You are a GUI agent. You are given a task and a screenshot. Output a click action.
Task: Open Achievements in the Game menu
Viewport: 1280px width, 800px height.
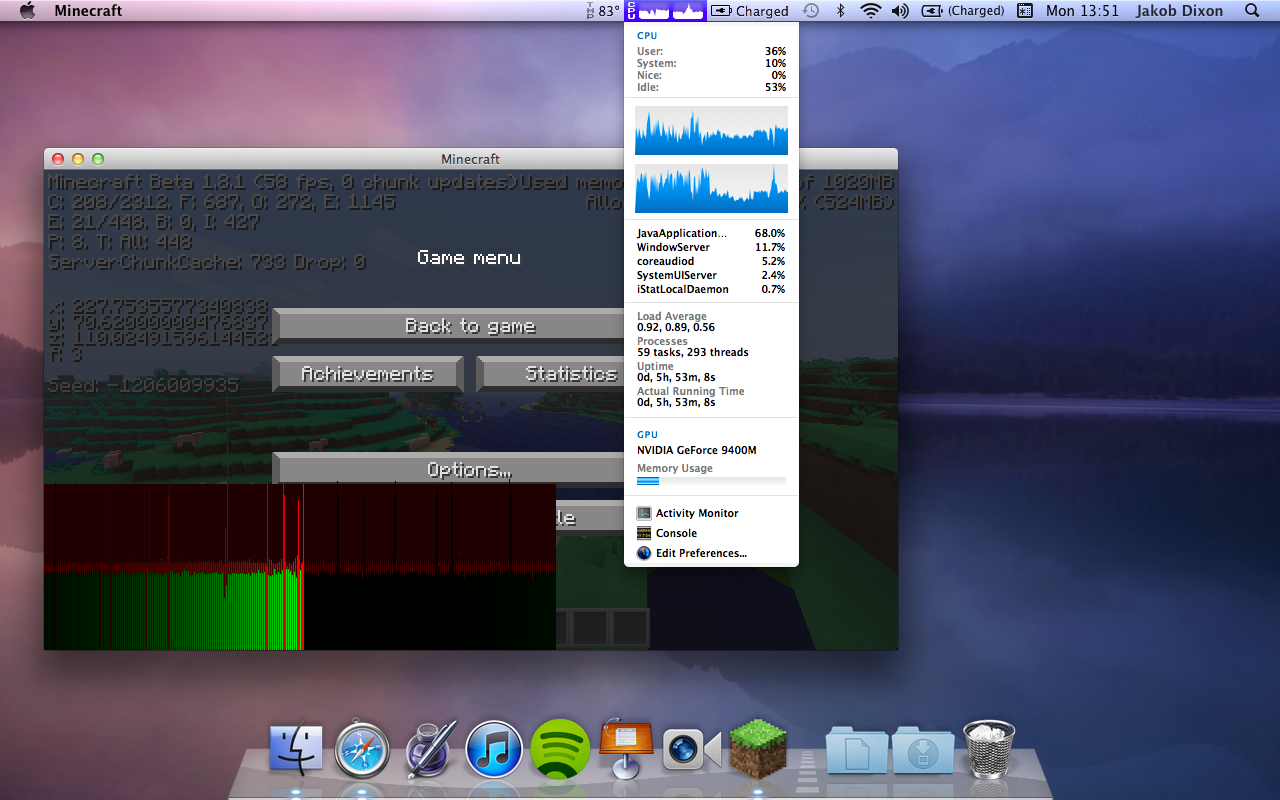(367, 374)
